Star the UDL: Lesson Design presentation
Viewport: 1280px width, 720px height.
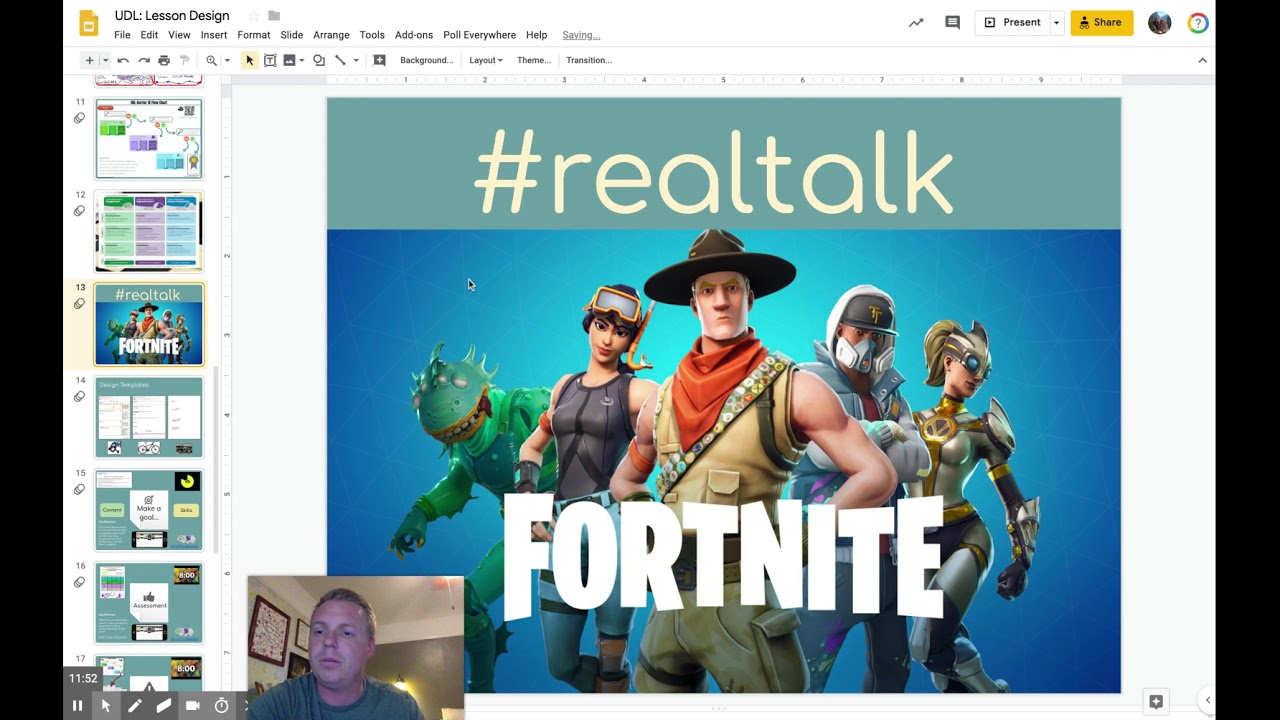click(x=254, y=16)
